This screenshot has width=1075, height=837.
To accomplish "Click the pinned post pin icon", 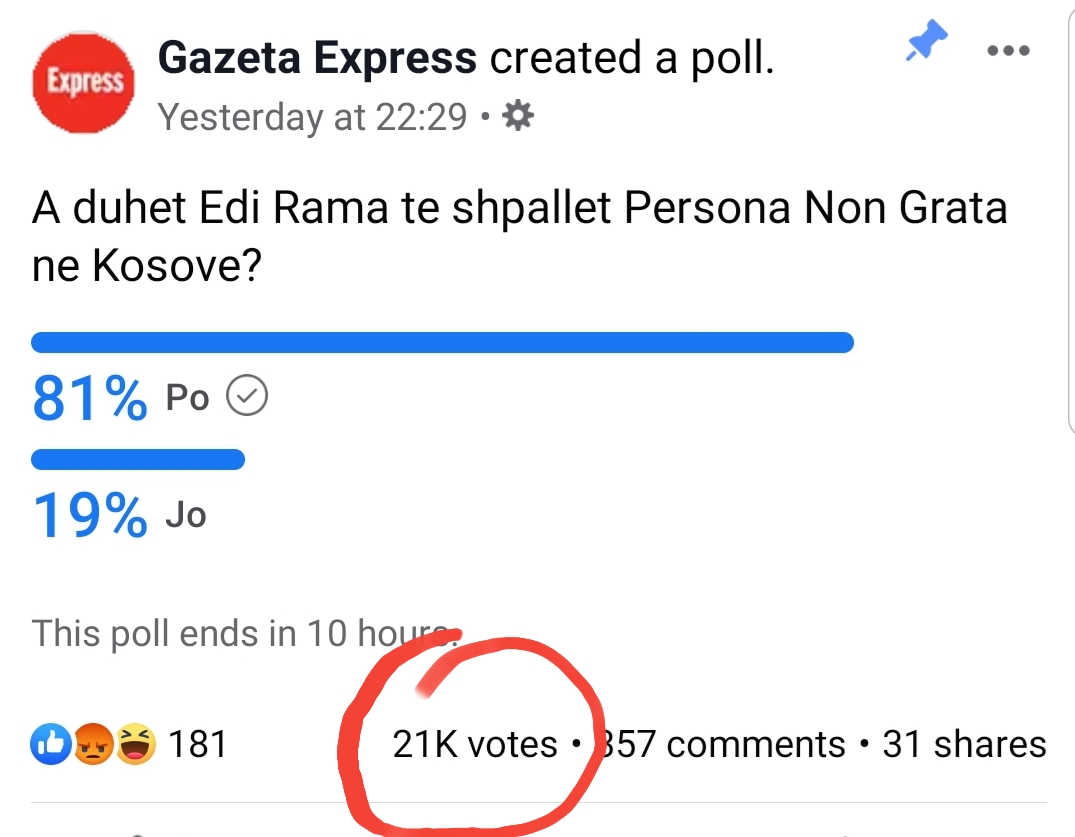I will click(x=926, y=41).
